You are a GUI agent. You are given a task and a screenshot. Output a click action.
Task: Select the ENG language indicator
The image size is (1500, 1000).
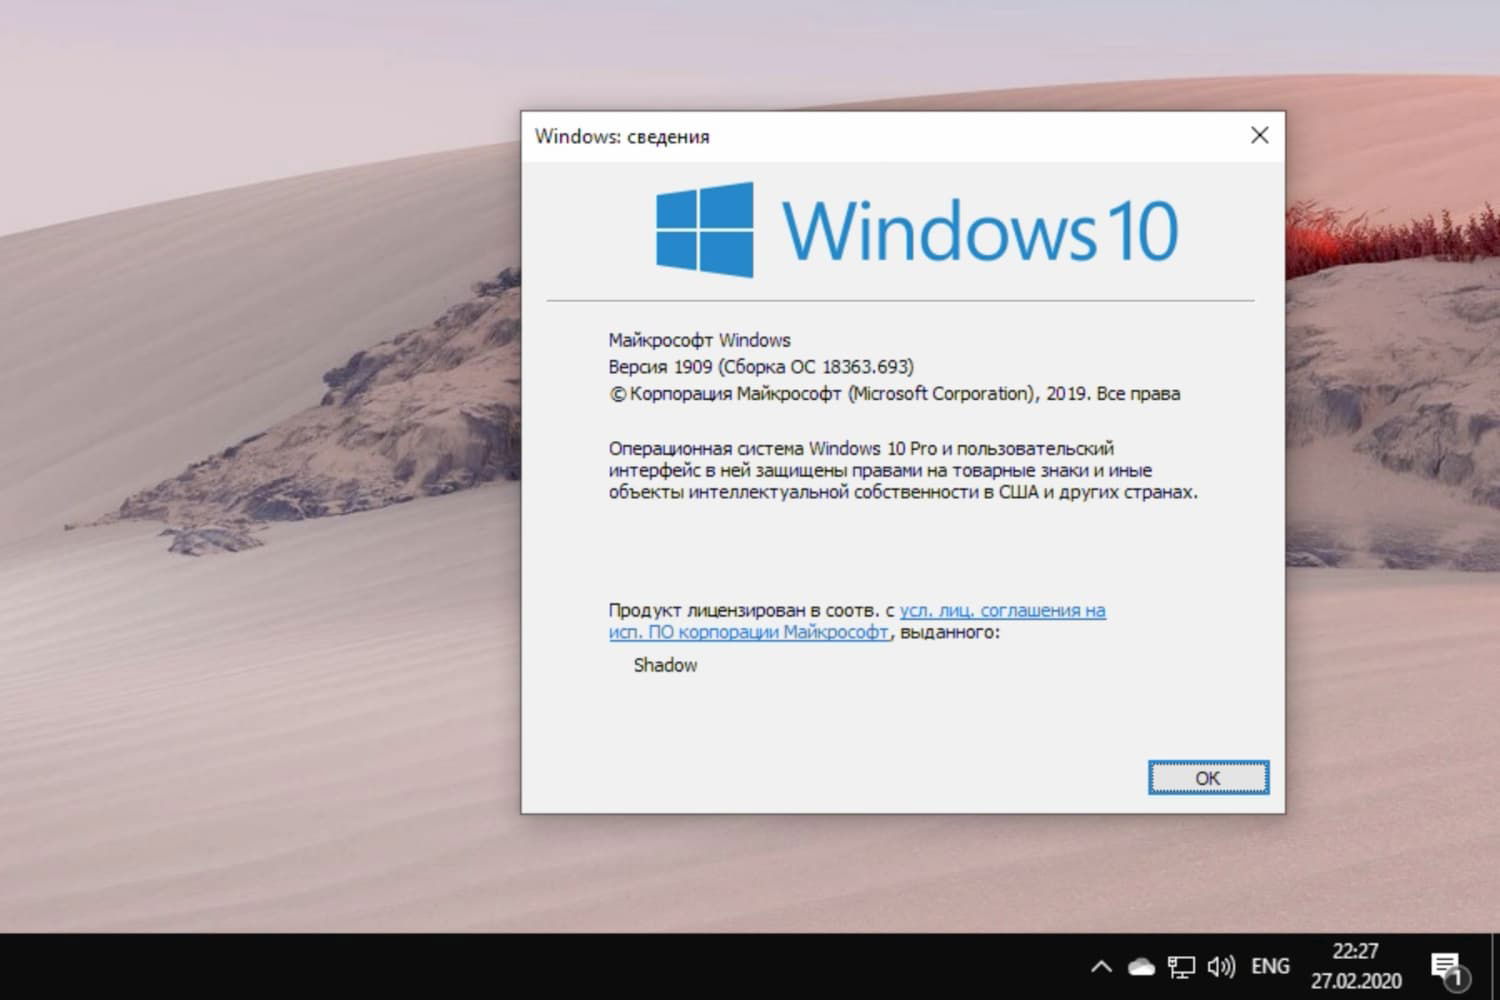tap(1269, 966)
